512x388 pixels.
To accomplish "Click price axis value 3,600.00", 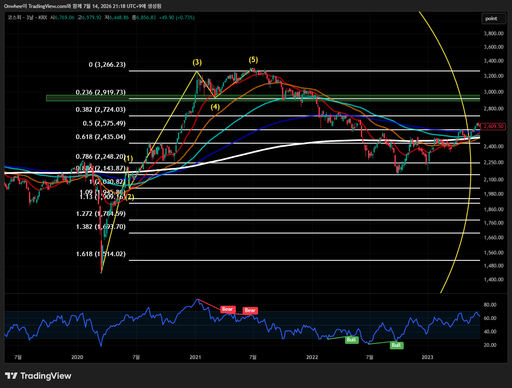I will (x=494, y=47).
